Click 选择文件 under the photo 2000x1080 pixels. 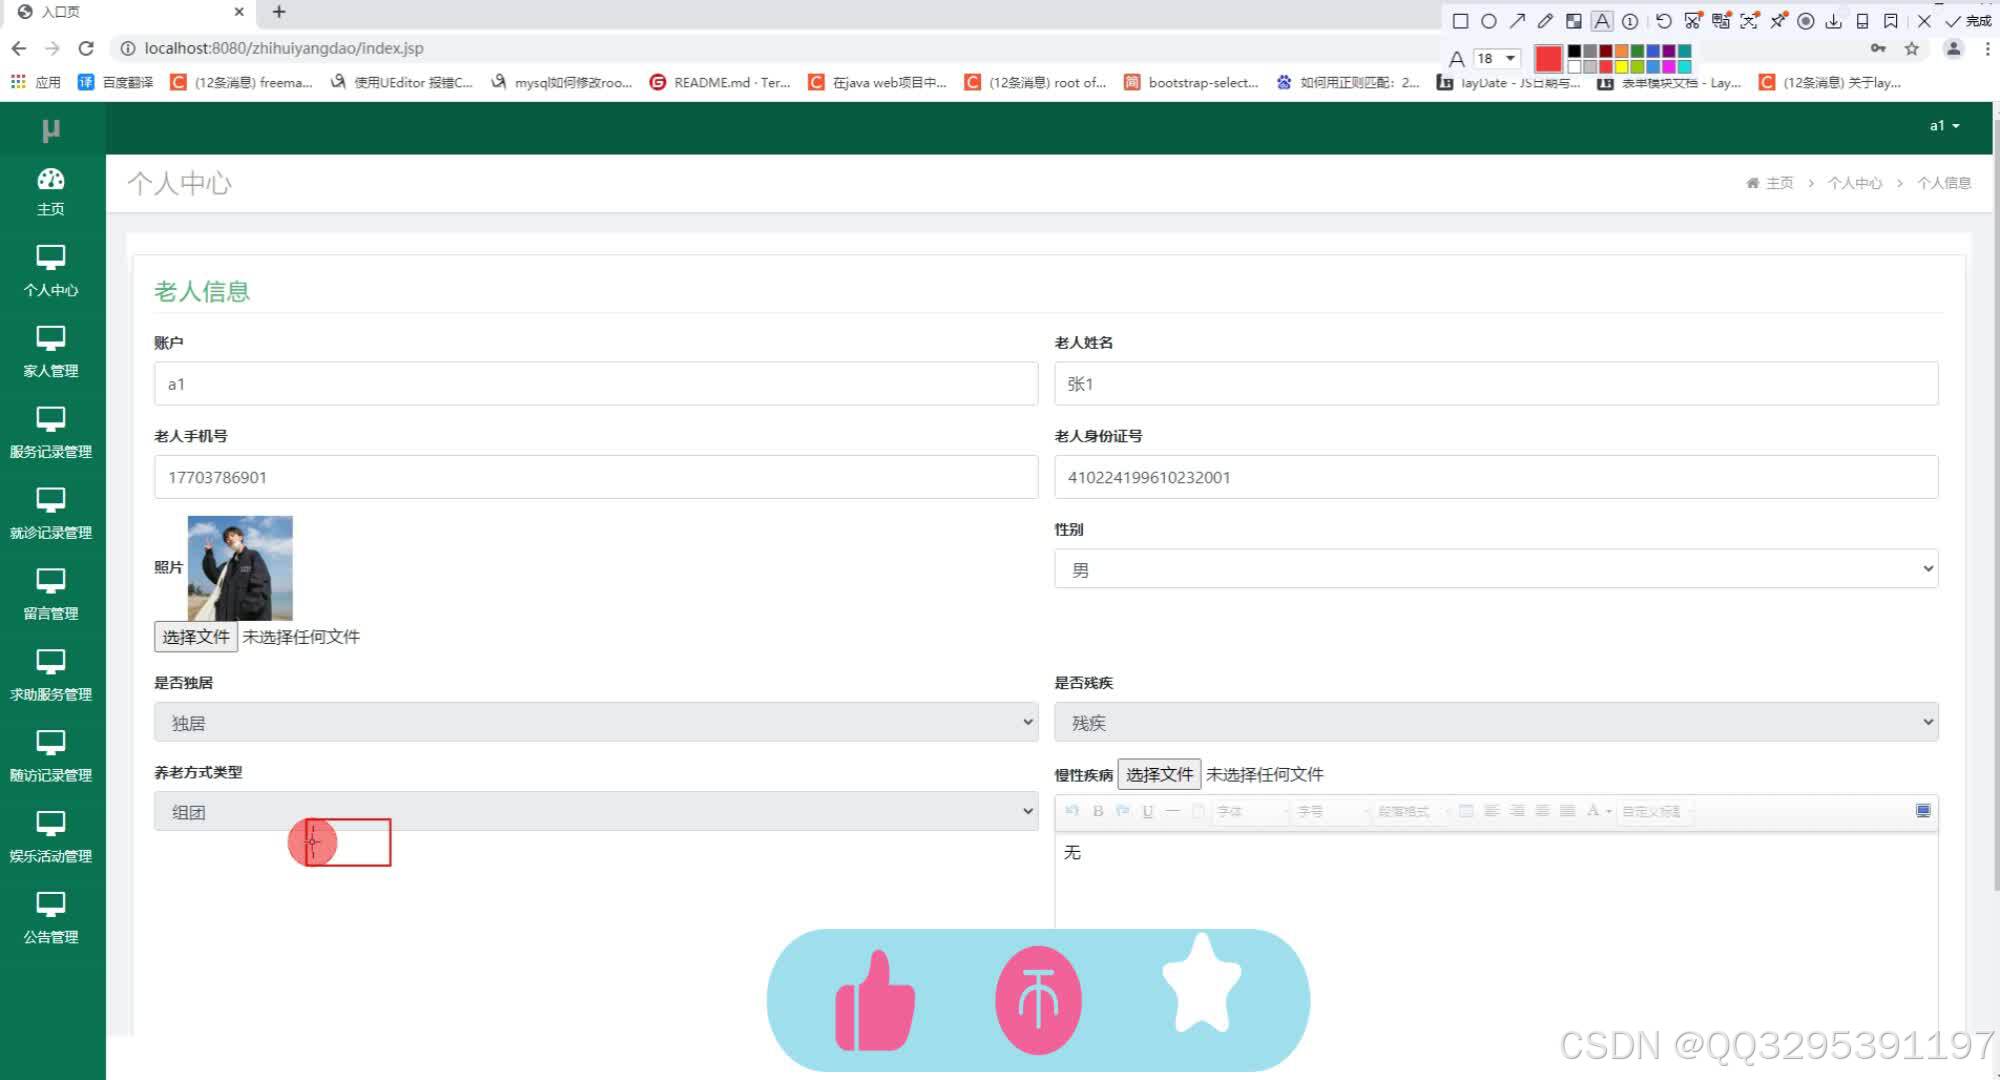(196, 637)
